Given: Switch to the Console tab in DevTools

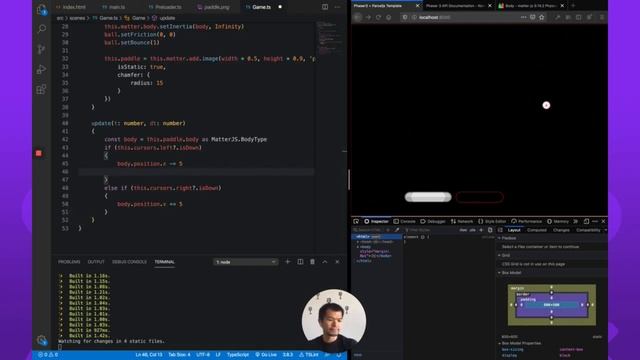Looking at the screenshot, I should tap(404, 221).
